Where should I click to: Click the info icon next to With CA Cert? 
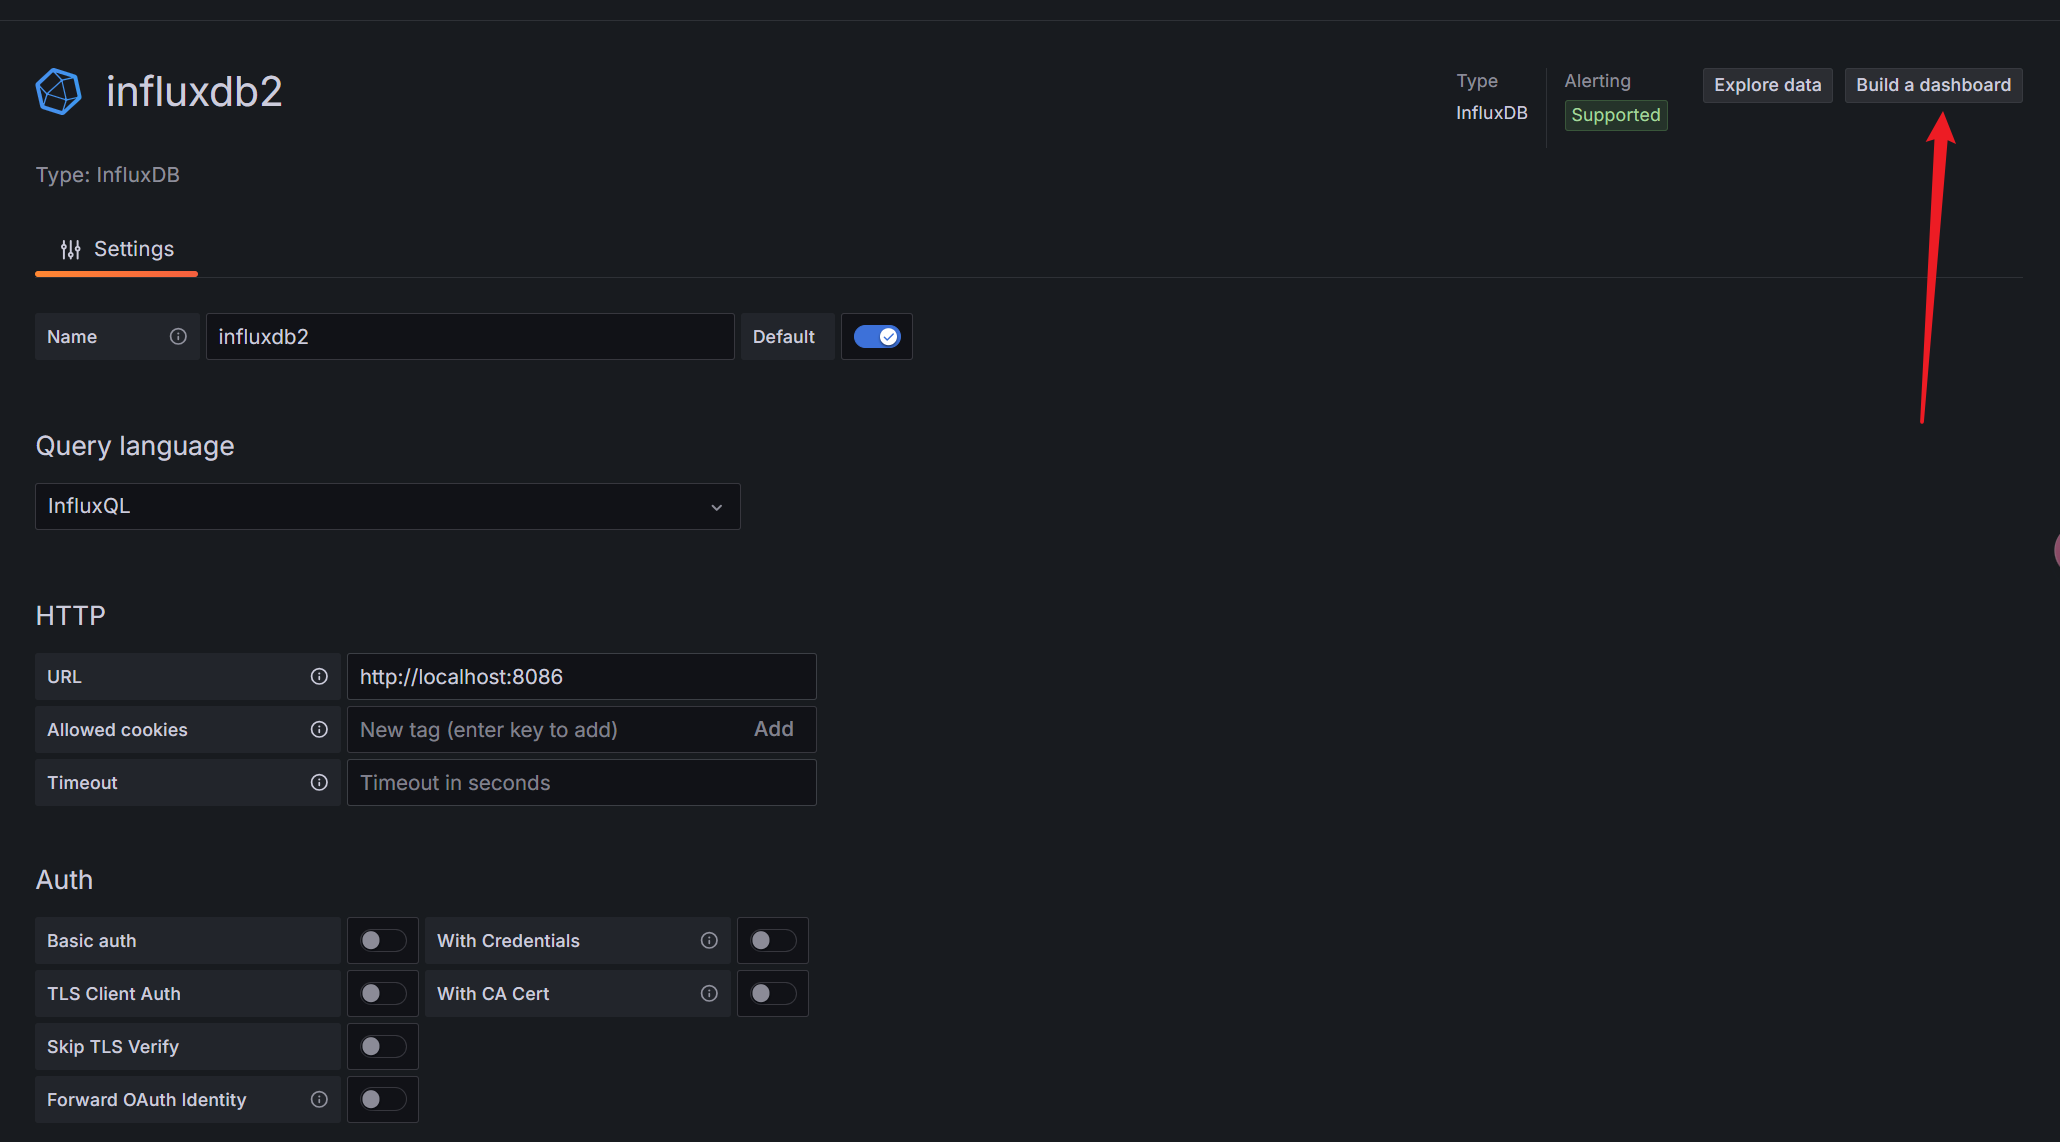709,994
